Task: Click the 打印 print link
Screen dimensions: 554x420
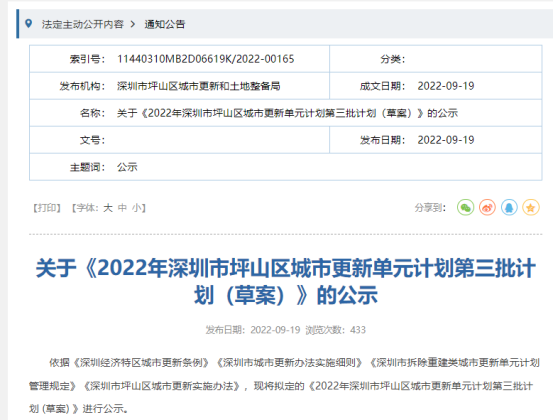Action: (x=47, y=208)
